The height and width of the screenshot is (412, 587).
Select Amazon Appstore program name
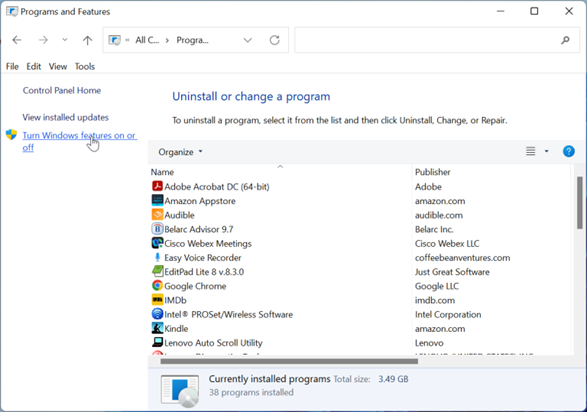[200, 201]
